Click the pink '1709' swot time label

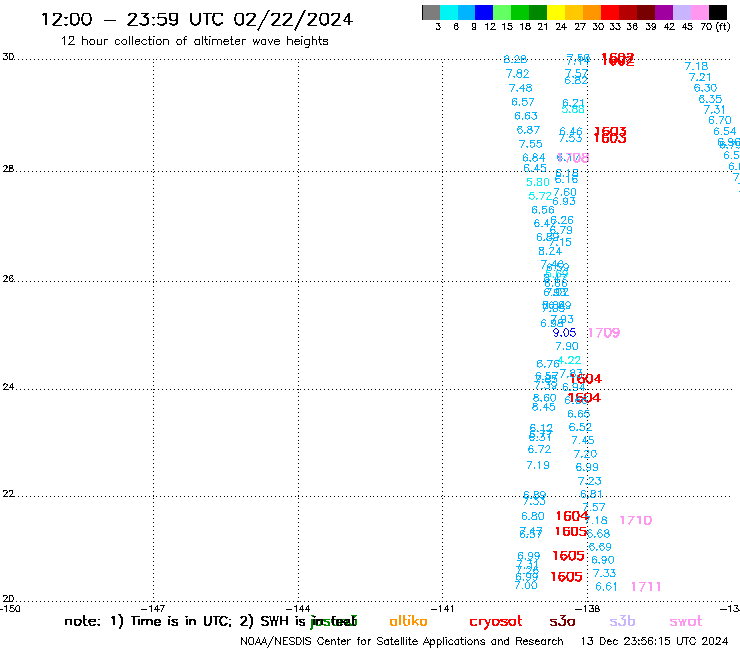click(x=604, y=333)
